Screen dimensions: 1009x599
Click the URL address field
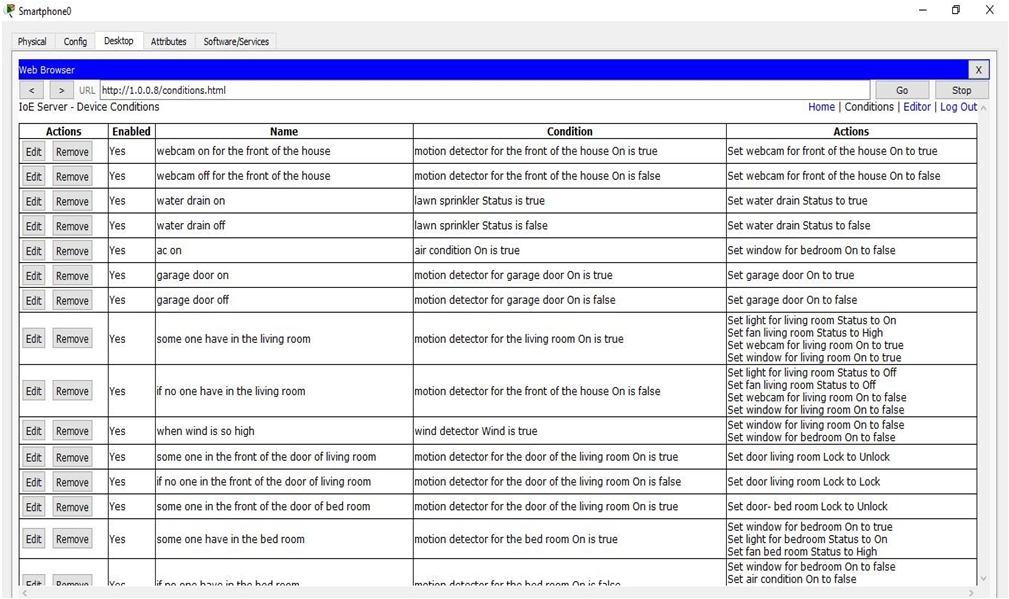tap(485, 90)
